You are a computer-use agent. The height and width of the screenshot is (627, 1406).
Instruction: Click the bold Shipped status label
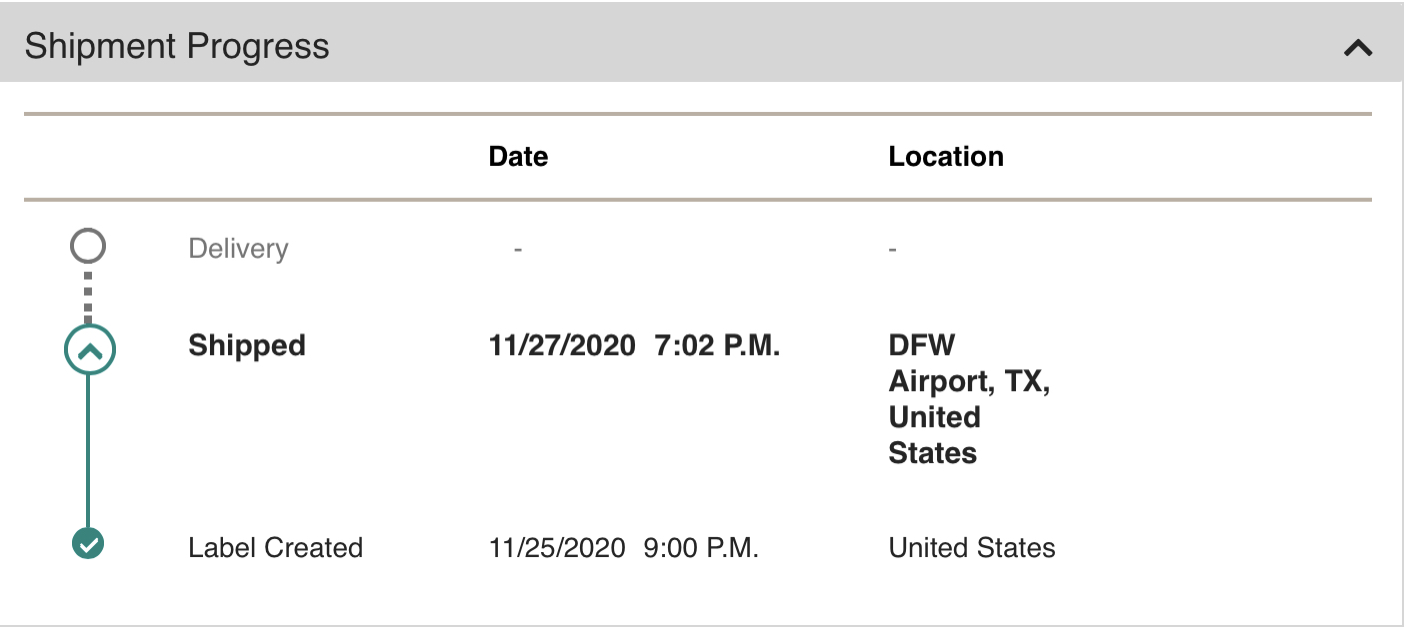[247, 346]
